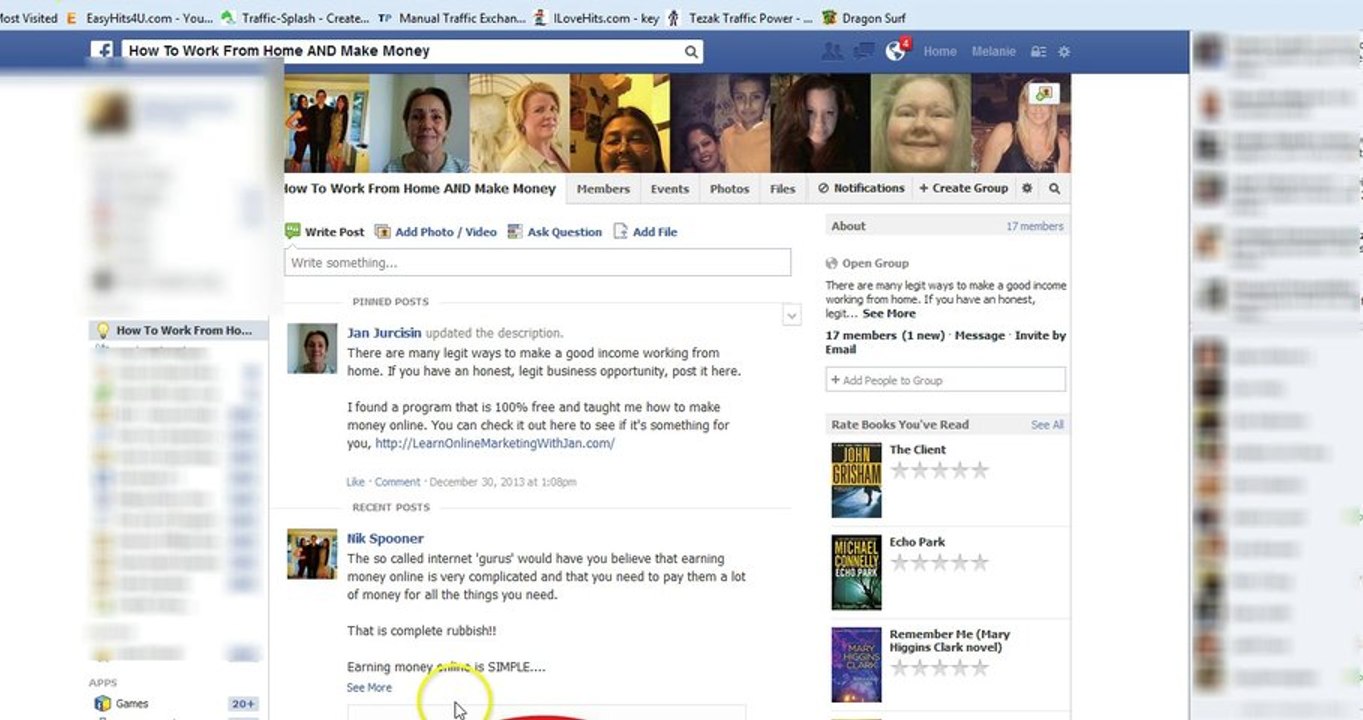Click the group search magnifier icon
Viewport: 1363px width, 720px height.
click(1054, 188)
